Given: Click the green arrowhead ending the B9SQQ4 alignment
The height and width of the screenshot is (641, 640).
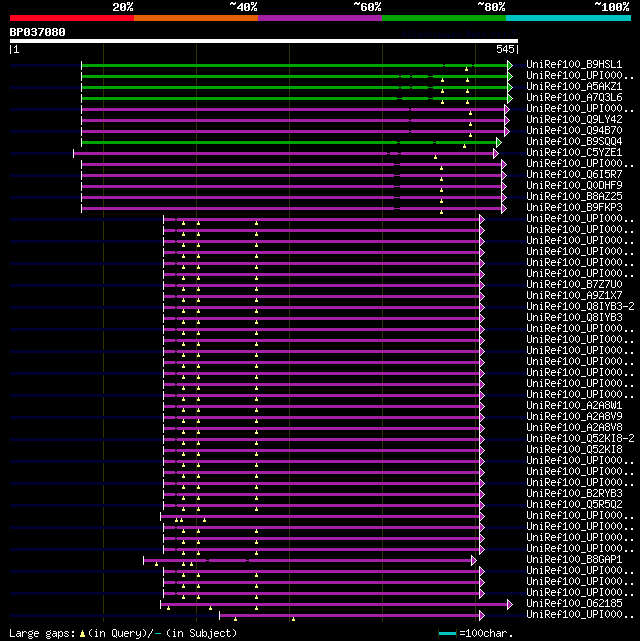Looking at the screenshot, I should pos(499,142).
